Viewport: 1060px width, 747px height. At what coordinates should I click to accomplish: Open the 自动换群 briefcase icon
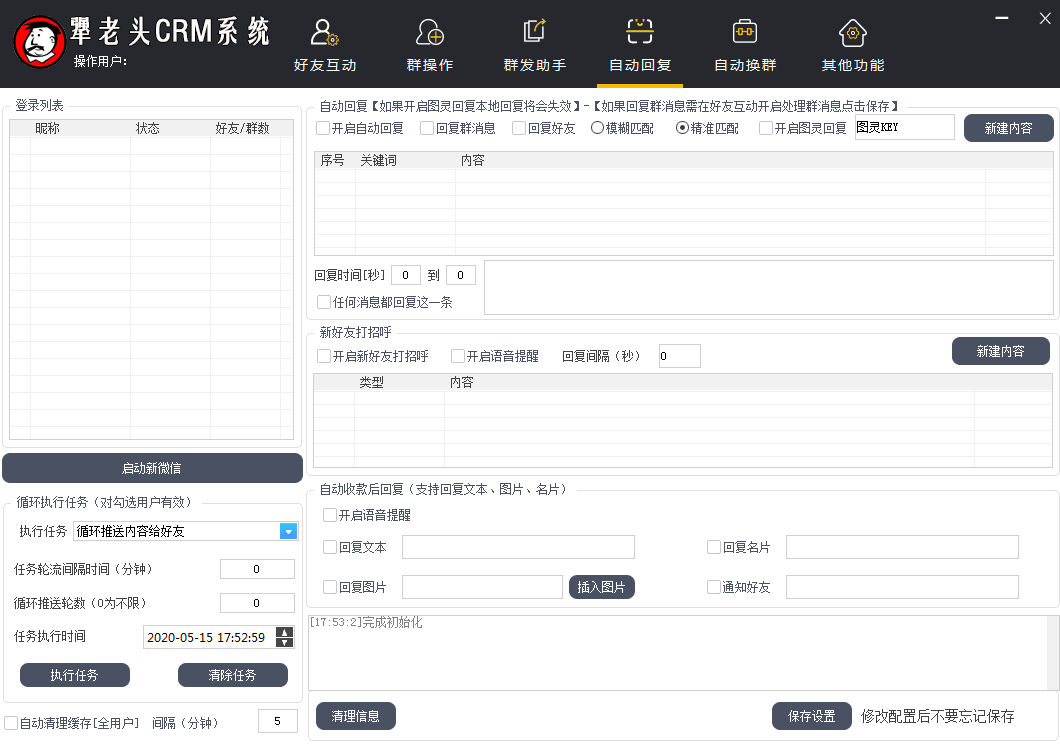pyautogui.click(x=745, y=33)
